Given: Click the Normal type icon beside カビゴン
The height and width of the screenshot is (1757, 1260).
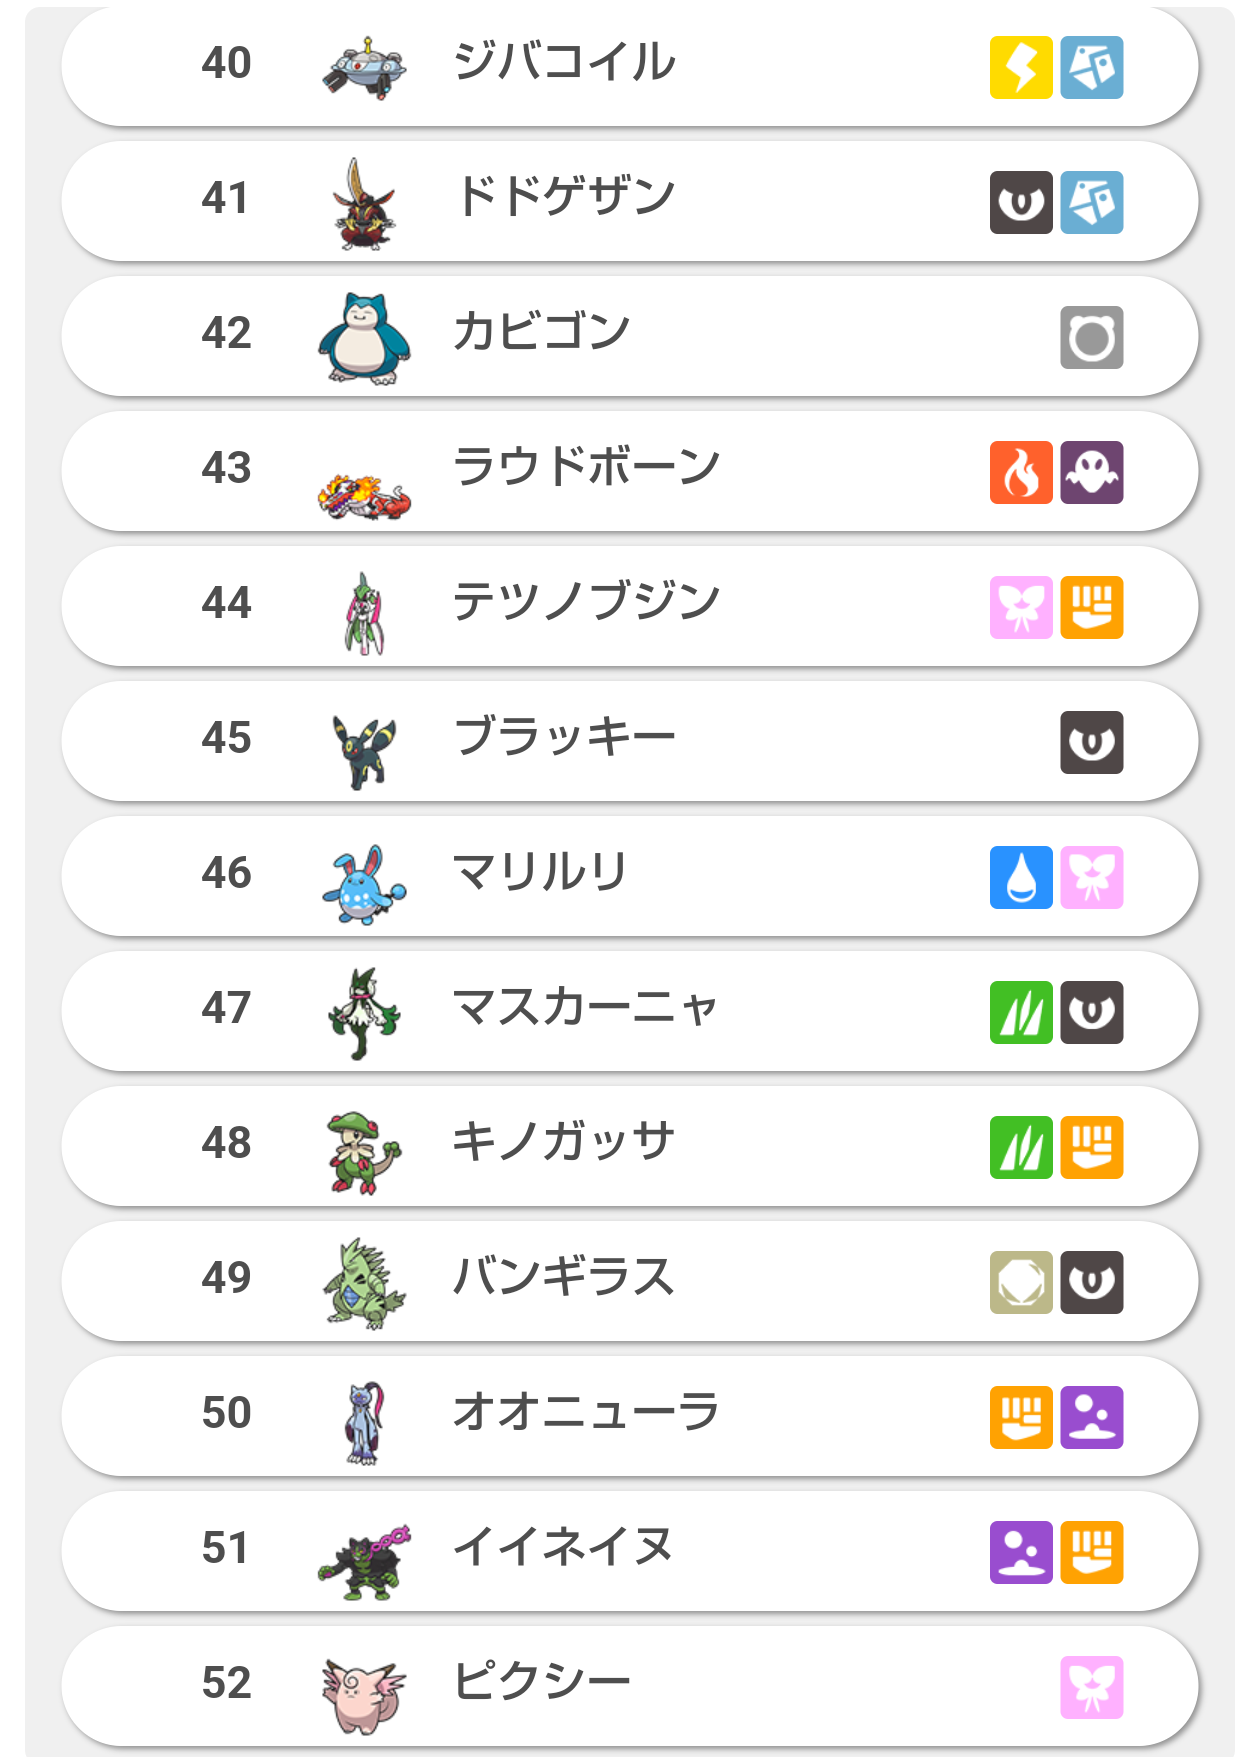Looking at the screenshot, I should (1091, 337).
